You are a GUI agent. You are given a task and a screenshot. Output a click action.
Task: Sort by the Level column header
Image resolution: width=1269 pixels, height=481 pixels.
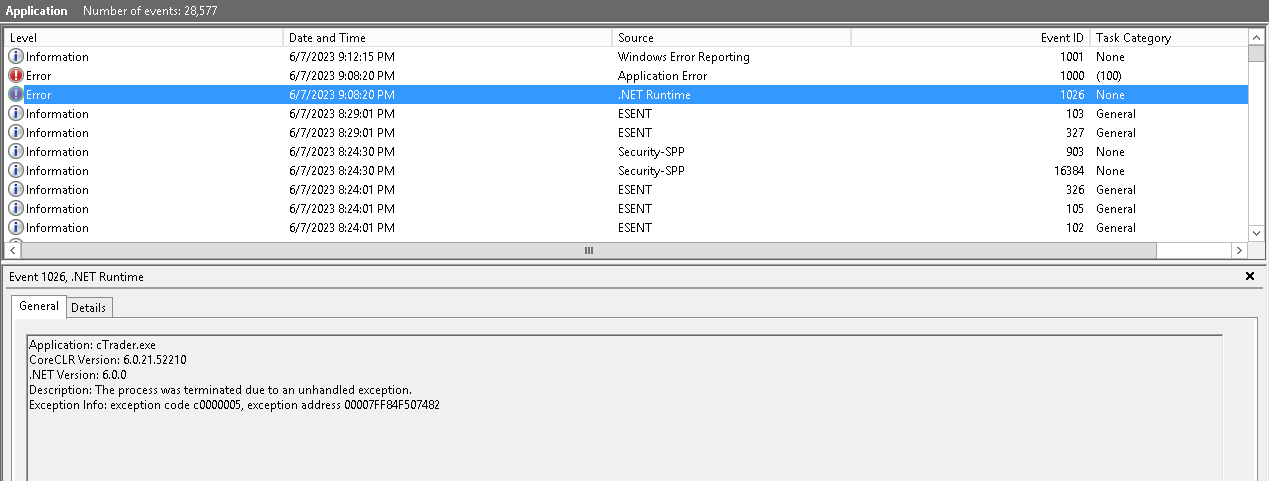144,38
